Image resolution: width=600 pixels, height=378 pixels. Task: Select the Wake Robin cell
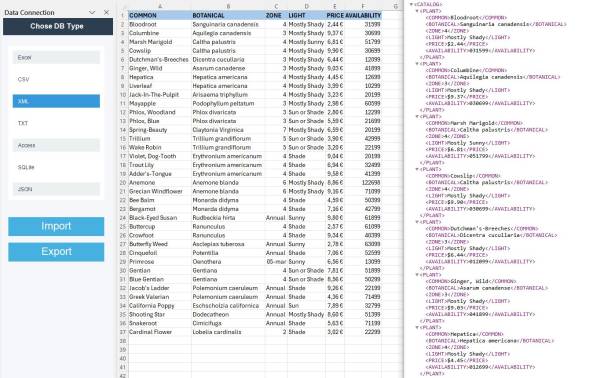coord(160,147)
